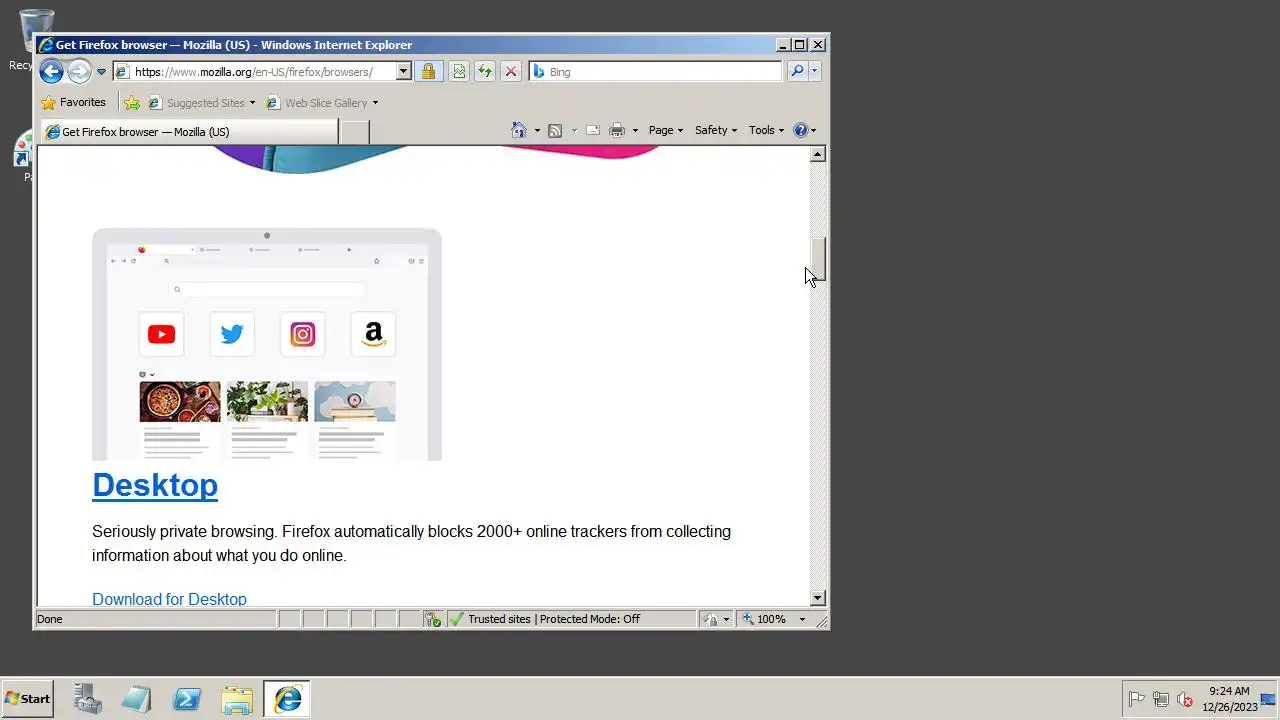1280x720 pixels.
Task: Open the privacy report status dropdown
Action: (716, 619)
